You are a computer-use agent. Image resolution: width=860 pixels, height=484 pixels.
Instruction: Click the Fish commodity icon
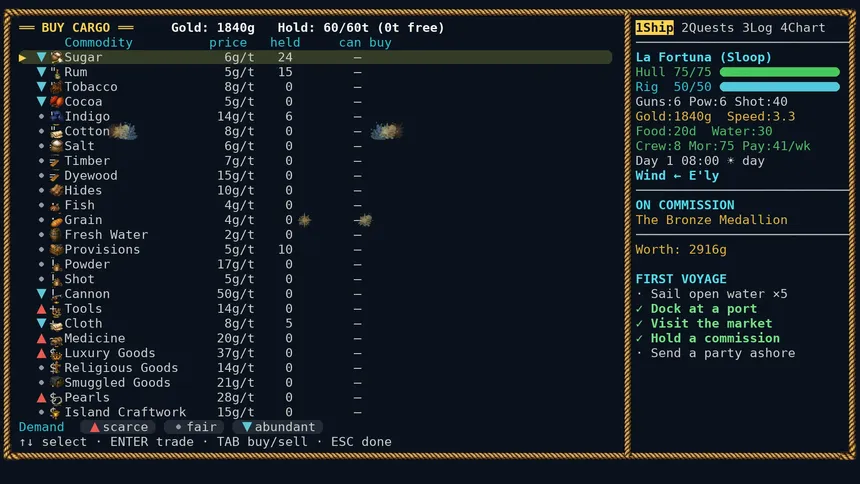click(56, 205)
